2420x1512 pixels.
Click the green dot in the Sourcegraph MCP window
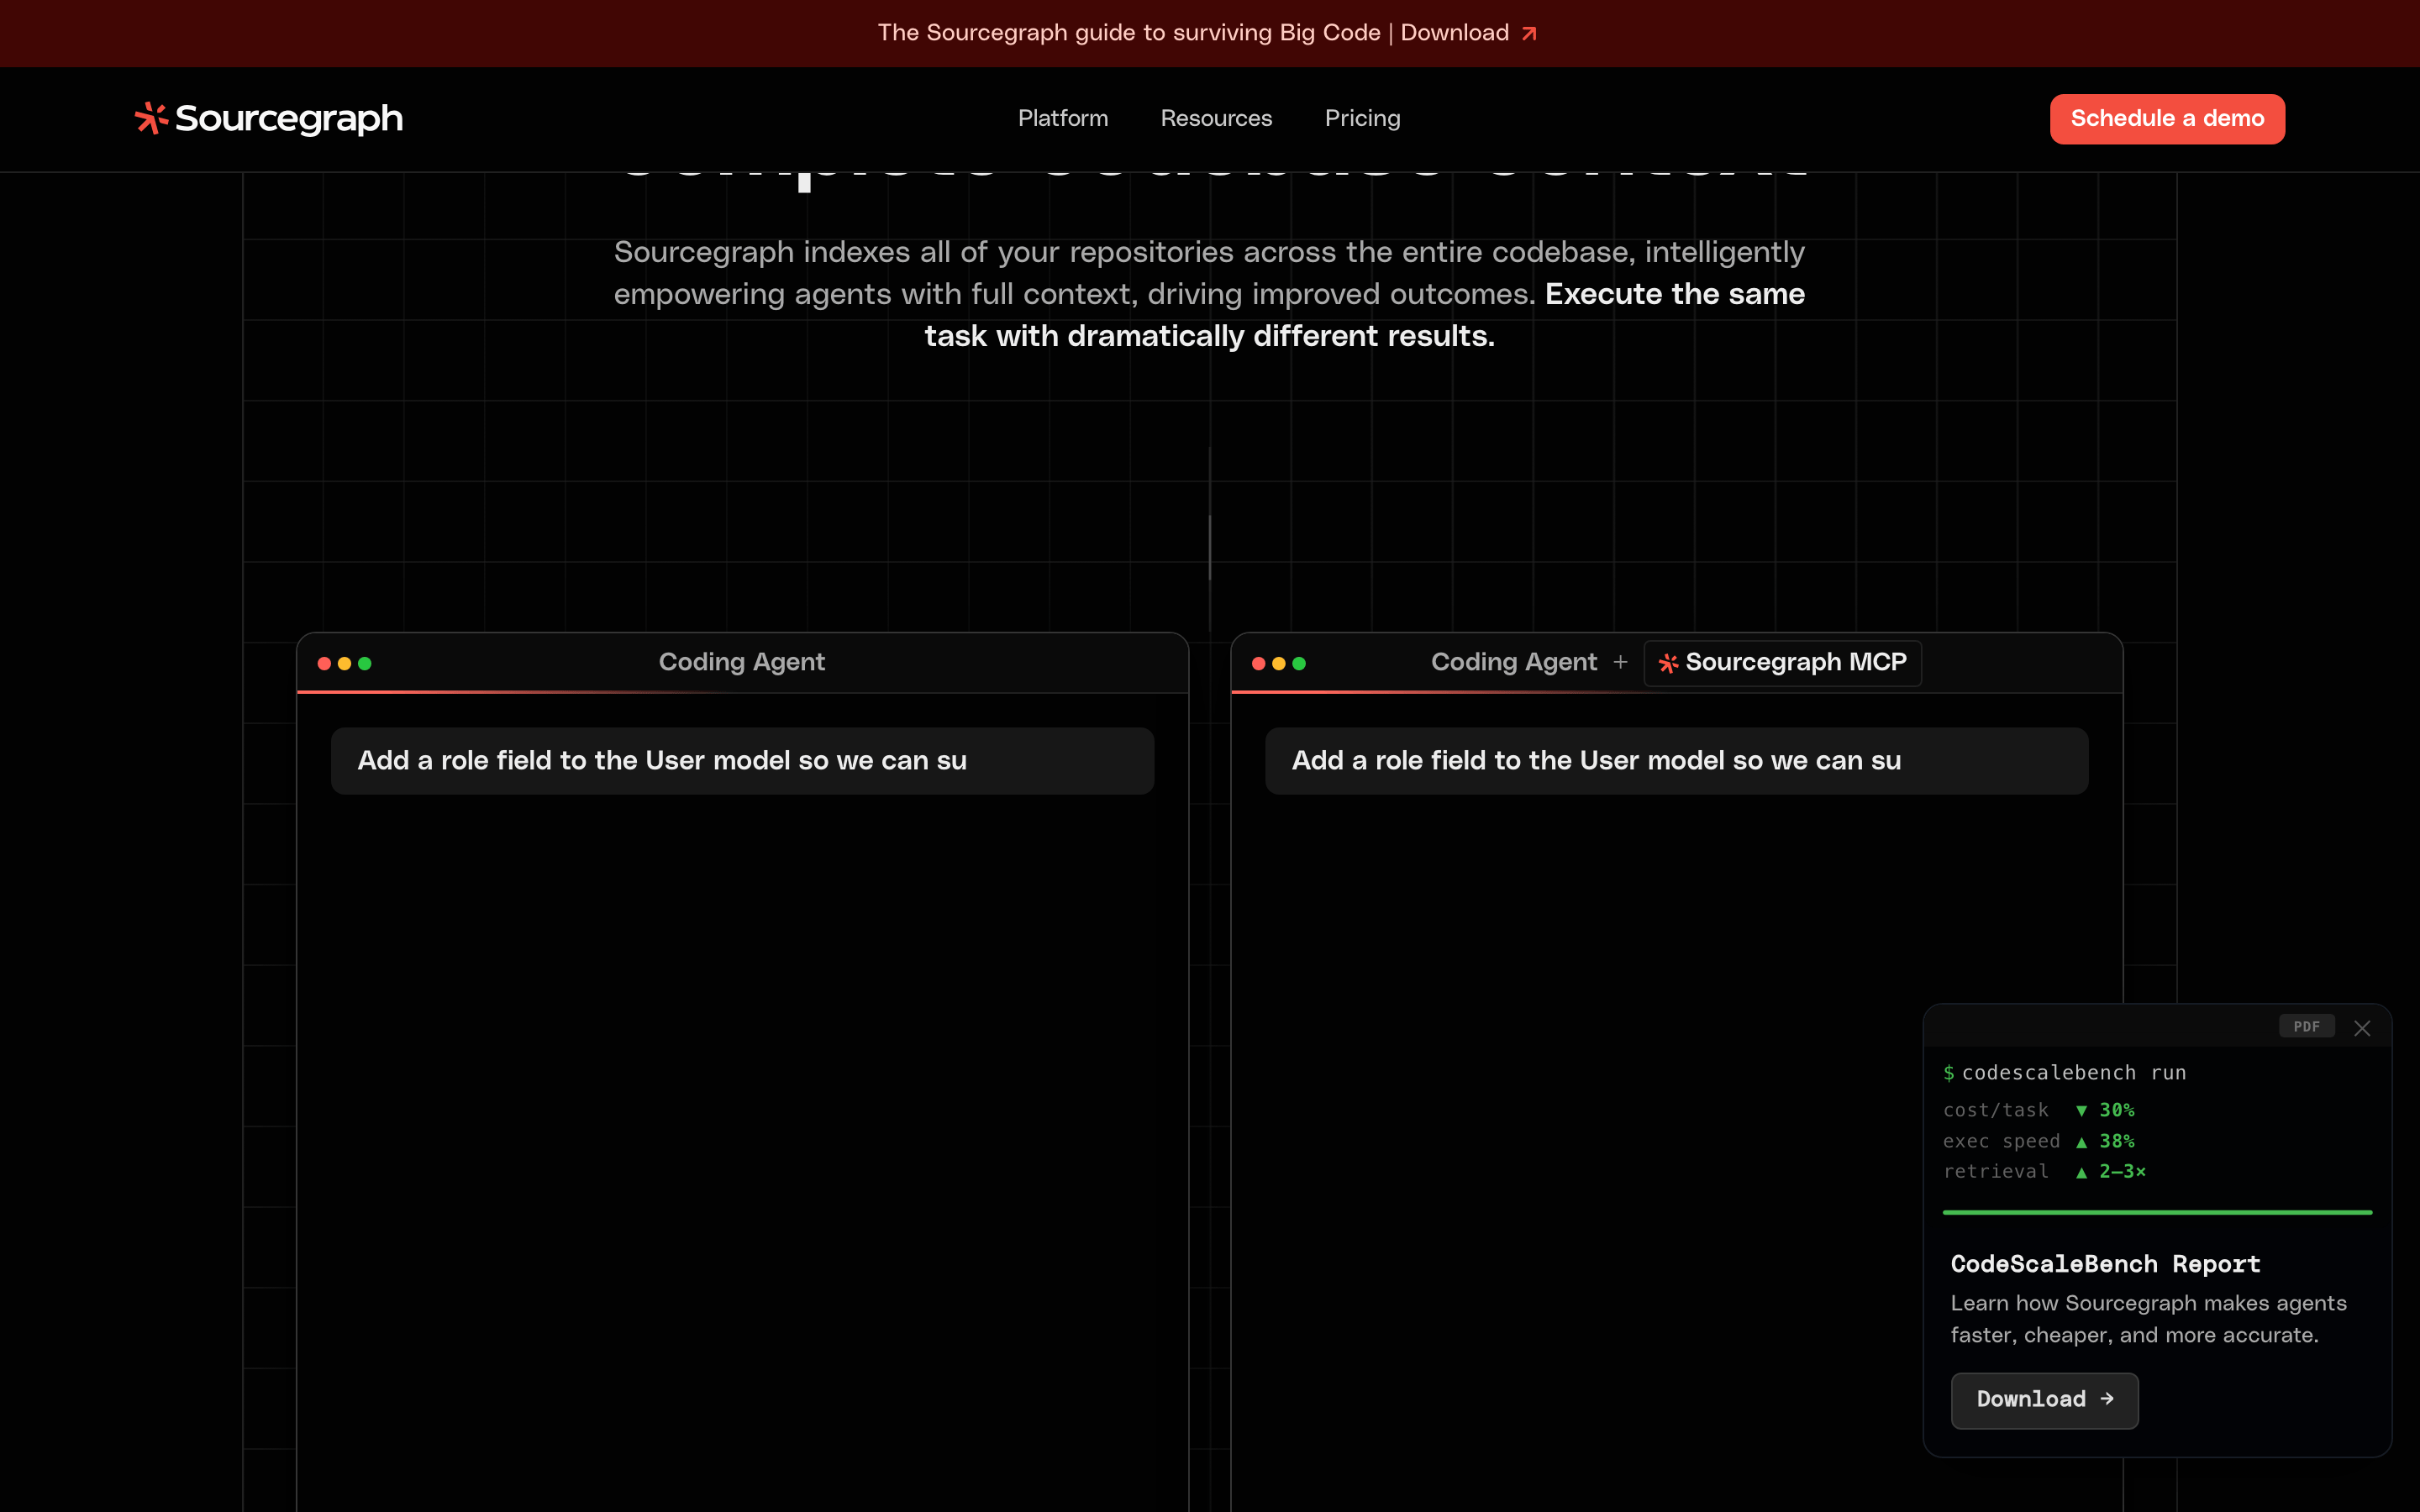1299,663
